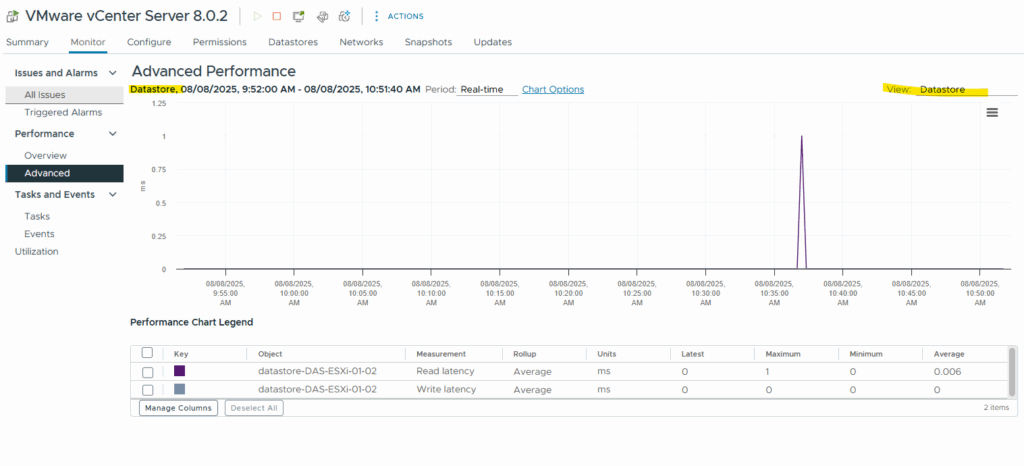Viewport: 1024px width, 466px height.
Task: Switch to the Summary tab
Action: (x=27, y=42)
